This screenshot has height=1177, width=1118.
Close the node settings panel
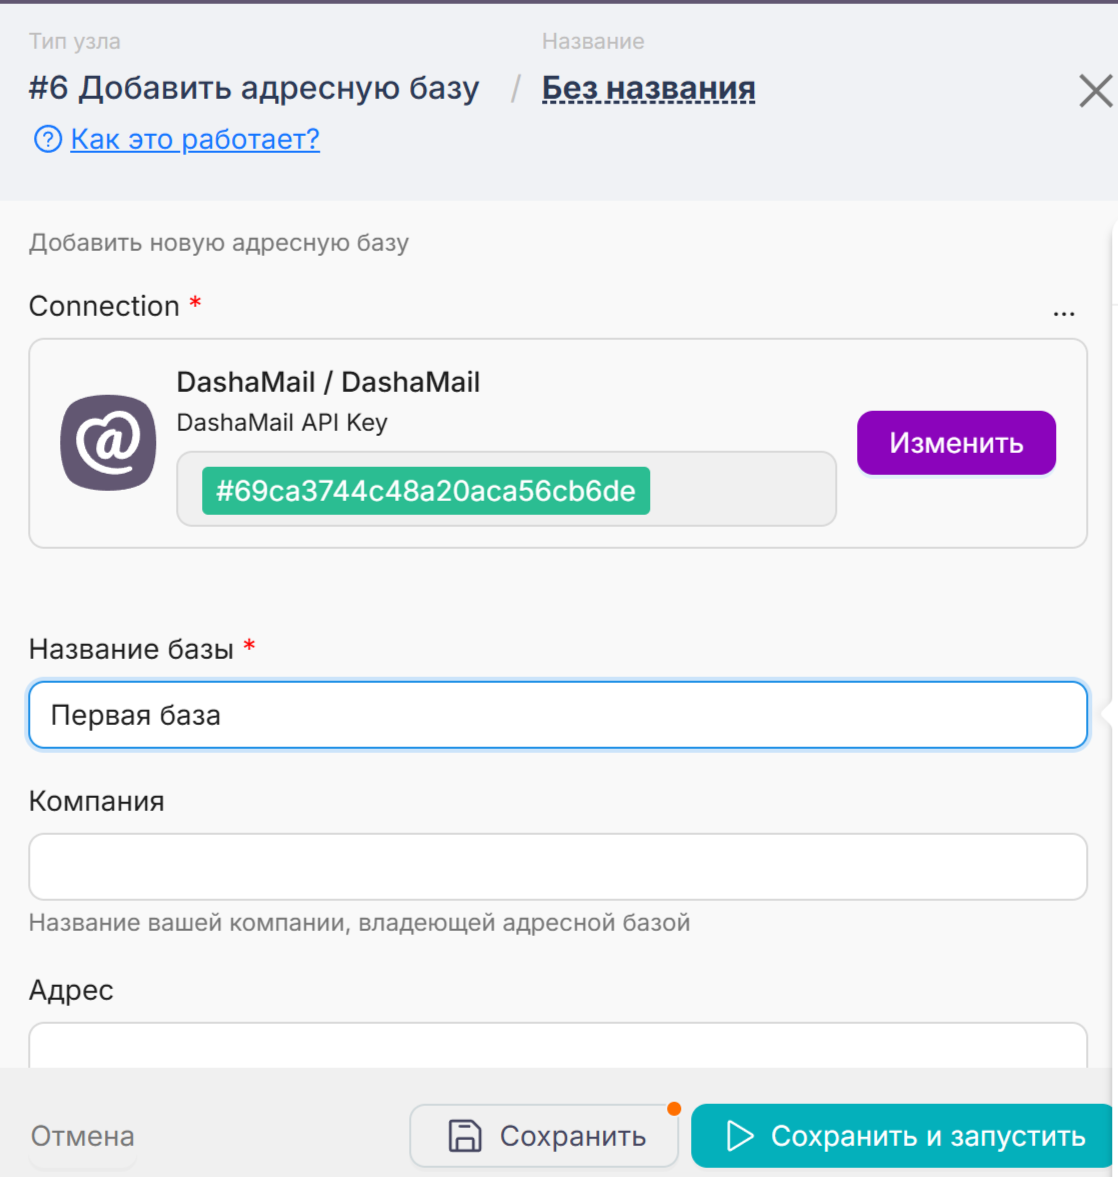[1095, 91]
